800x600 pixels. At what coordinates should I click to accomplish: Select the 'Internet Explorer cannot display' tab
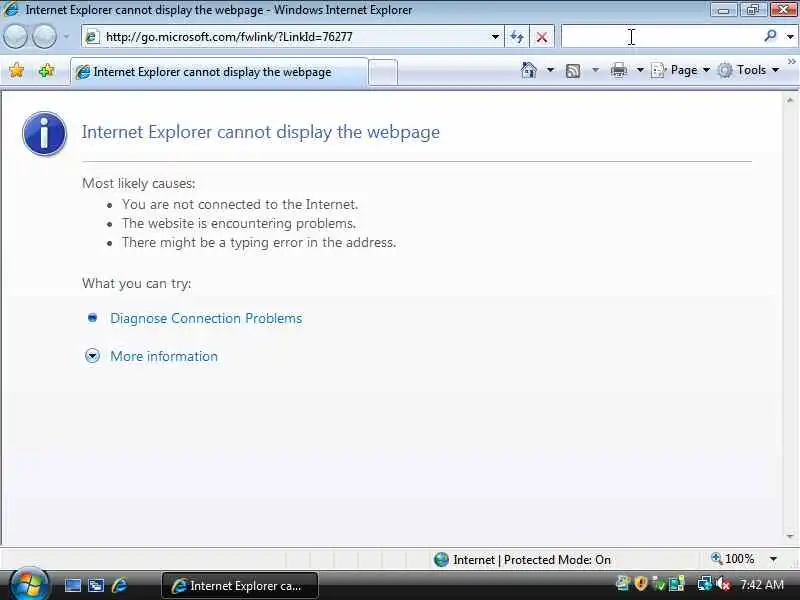coord(218,72)
